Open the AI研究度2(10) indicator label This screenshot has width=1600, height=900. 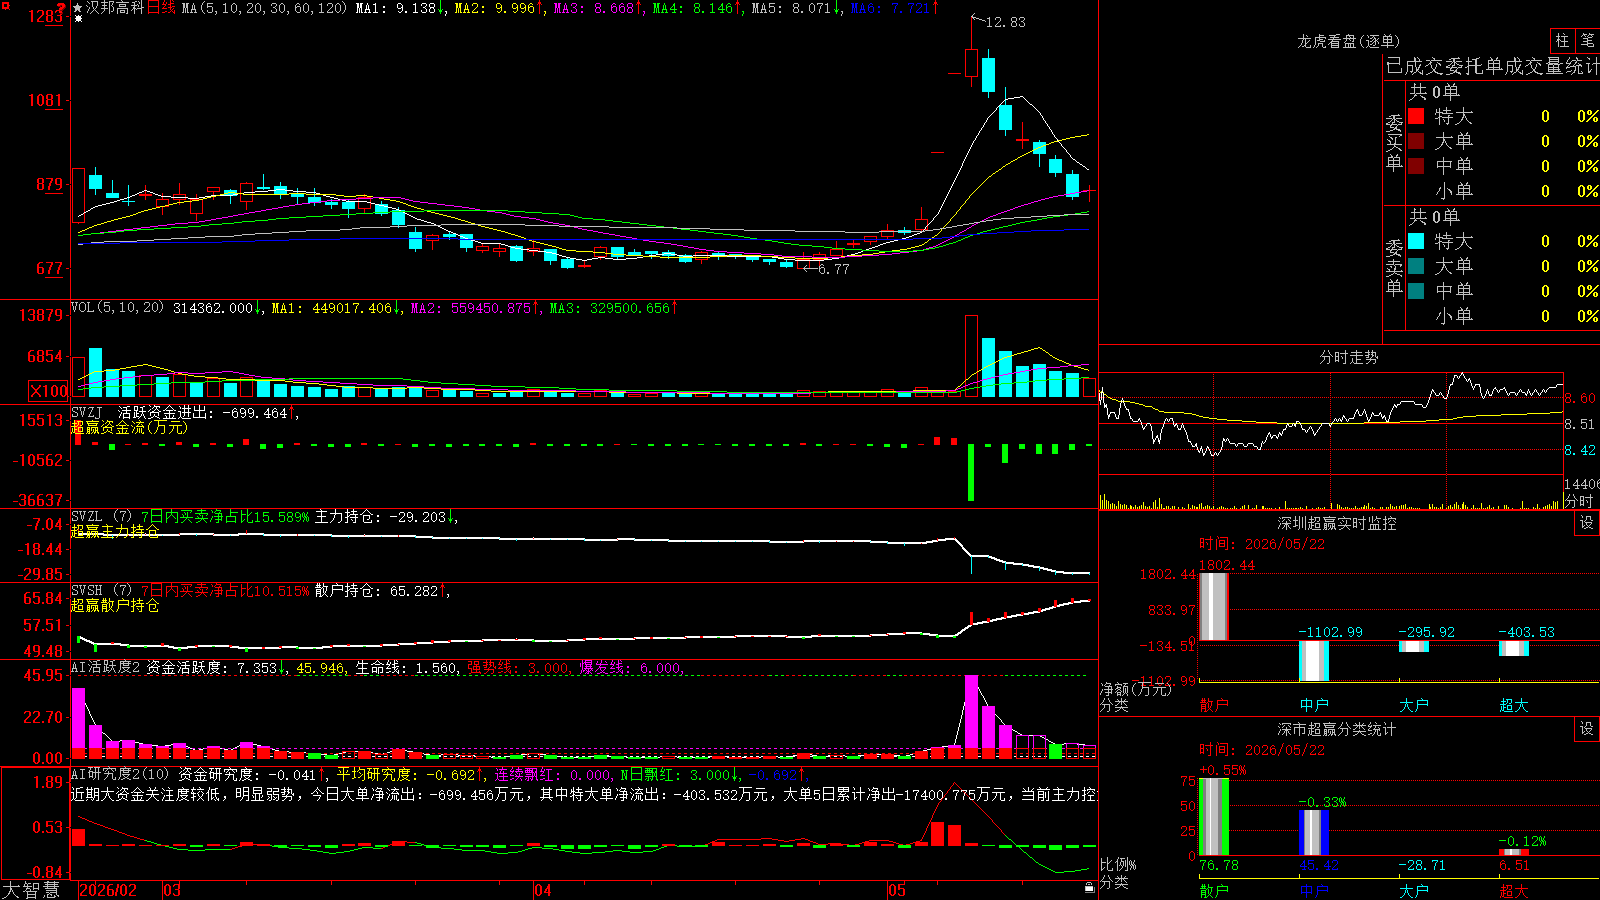click(121, 774)
